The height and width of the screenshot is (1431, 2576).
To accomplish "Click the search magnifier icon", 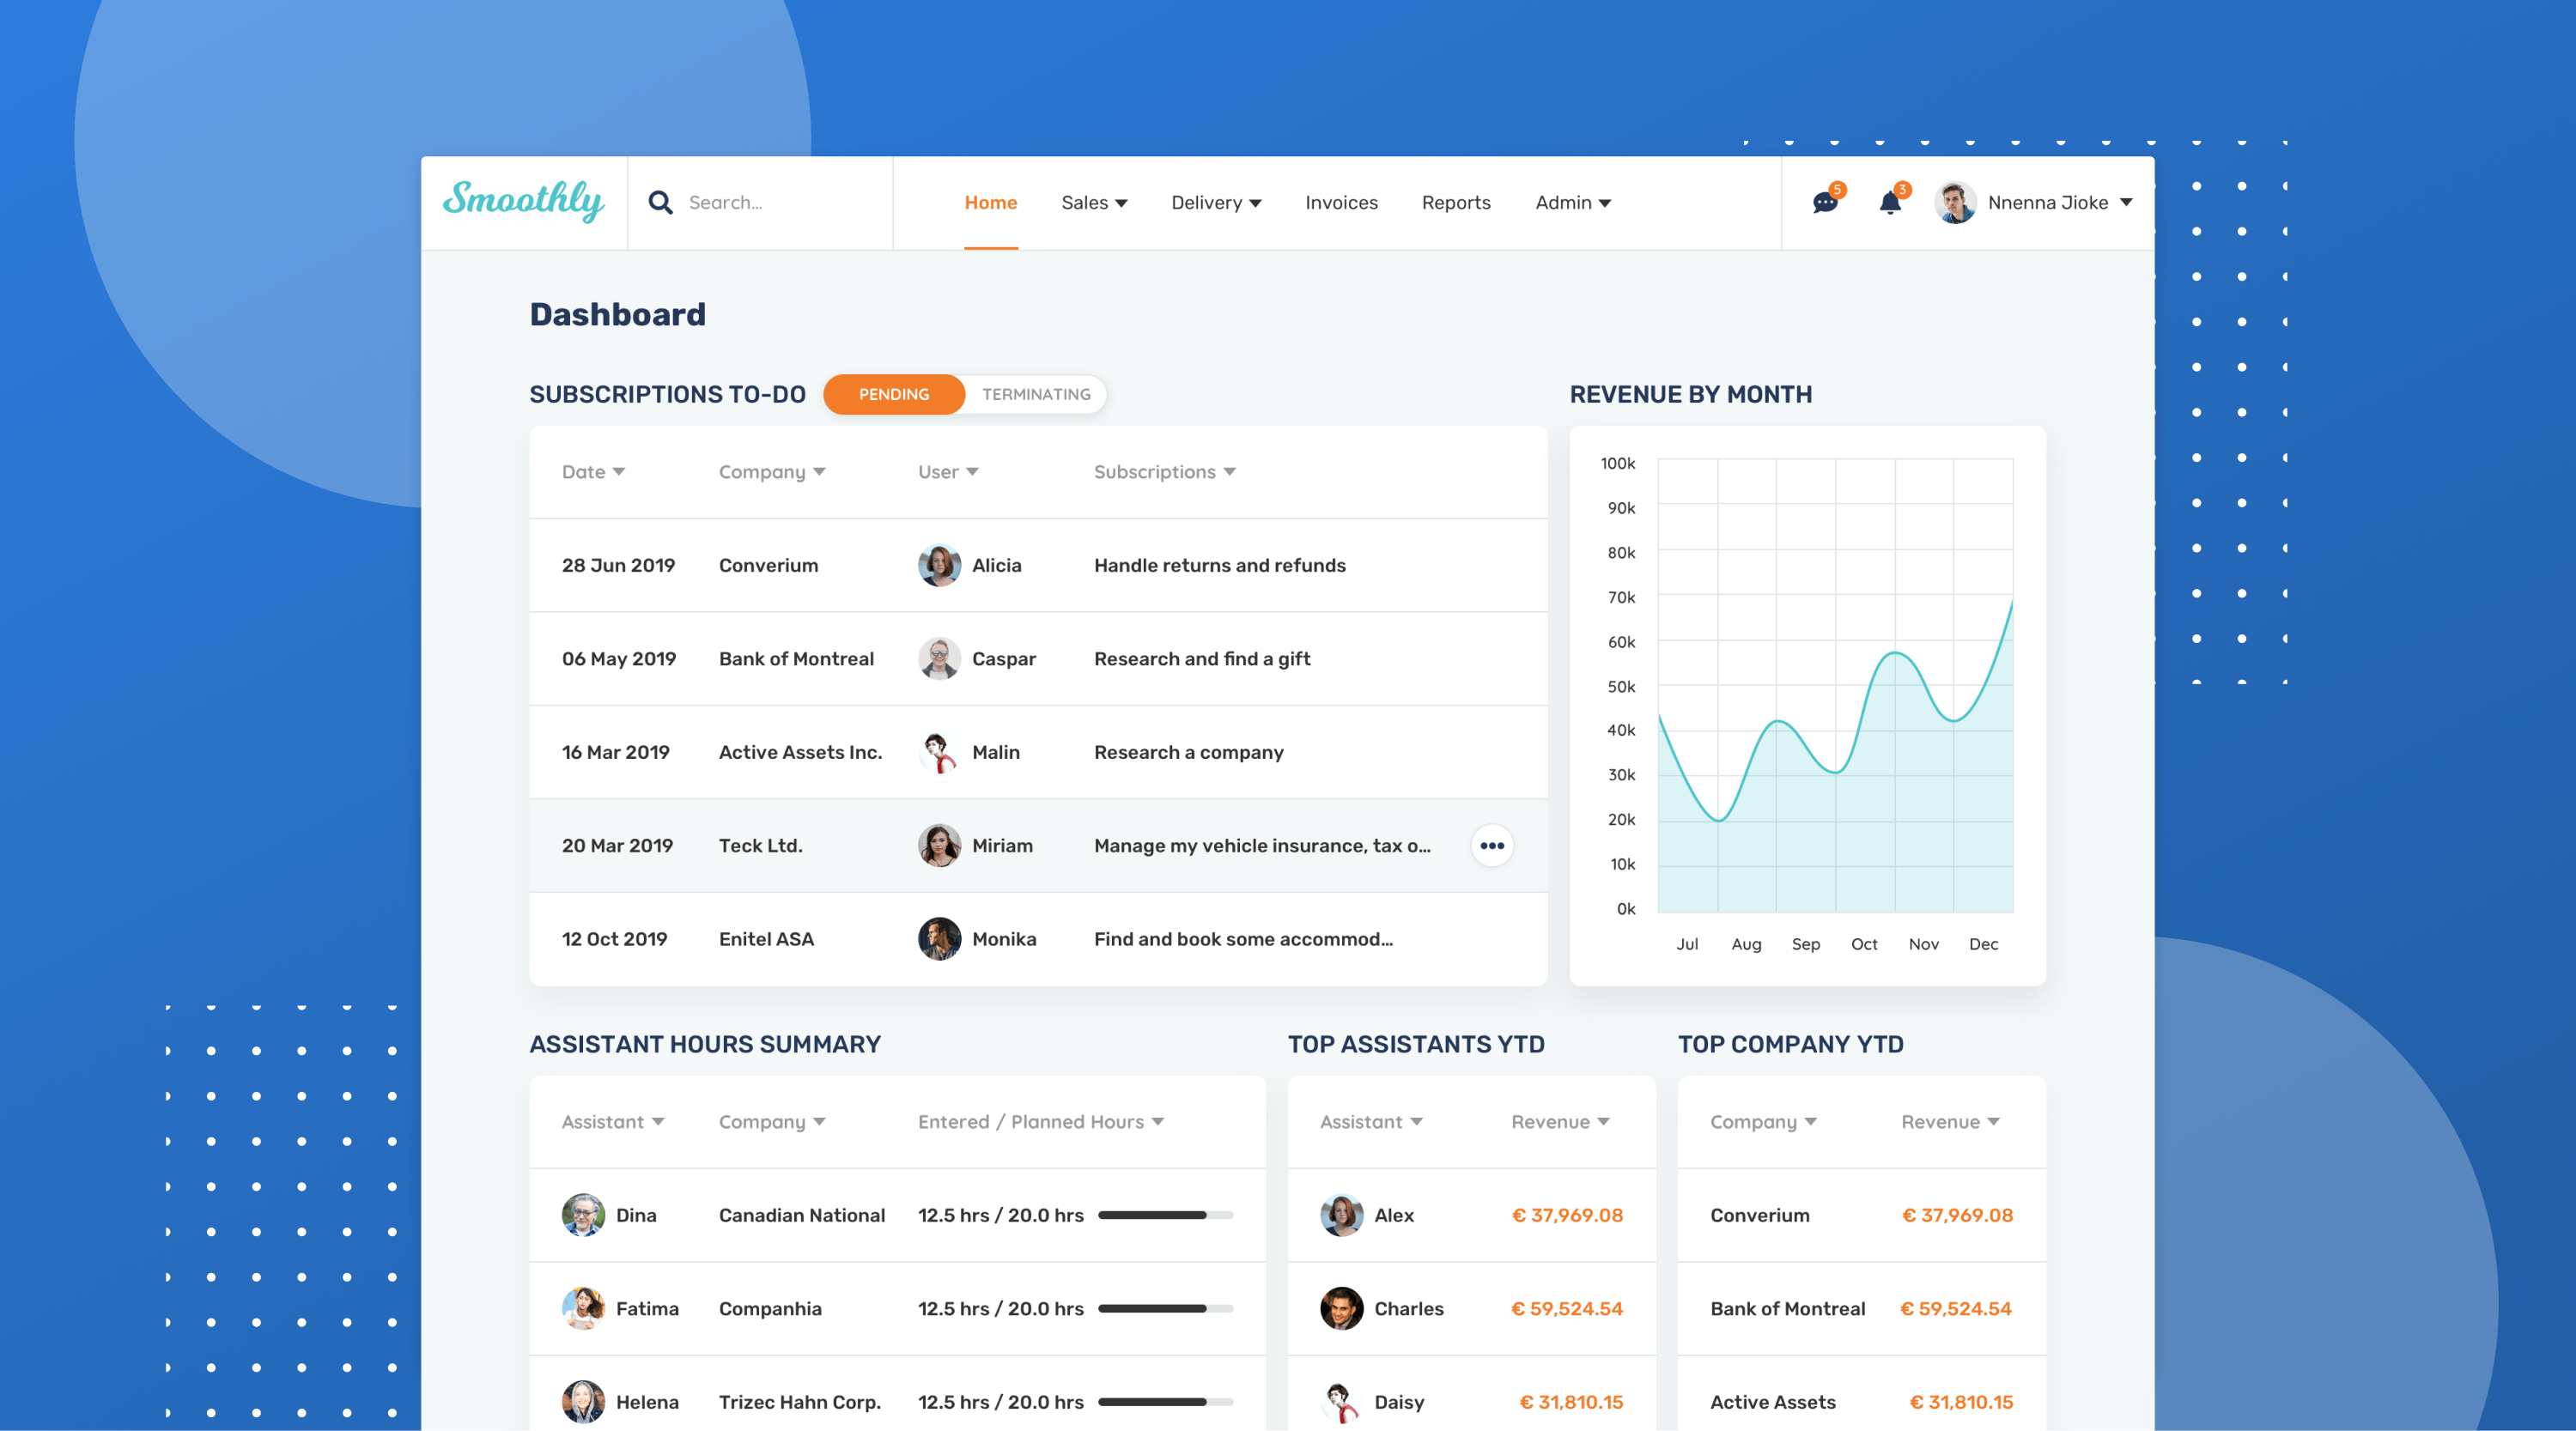I will click(660, 202).
